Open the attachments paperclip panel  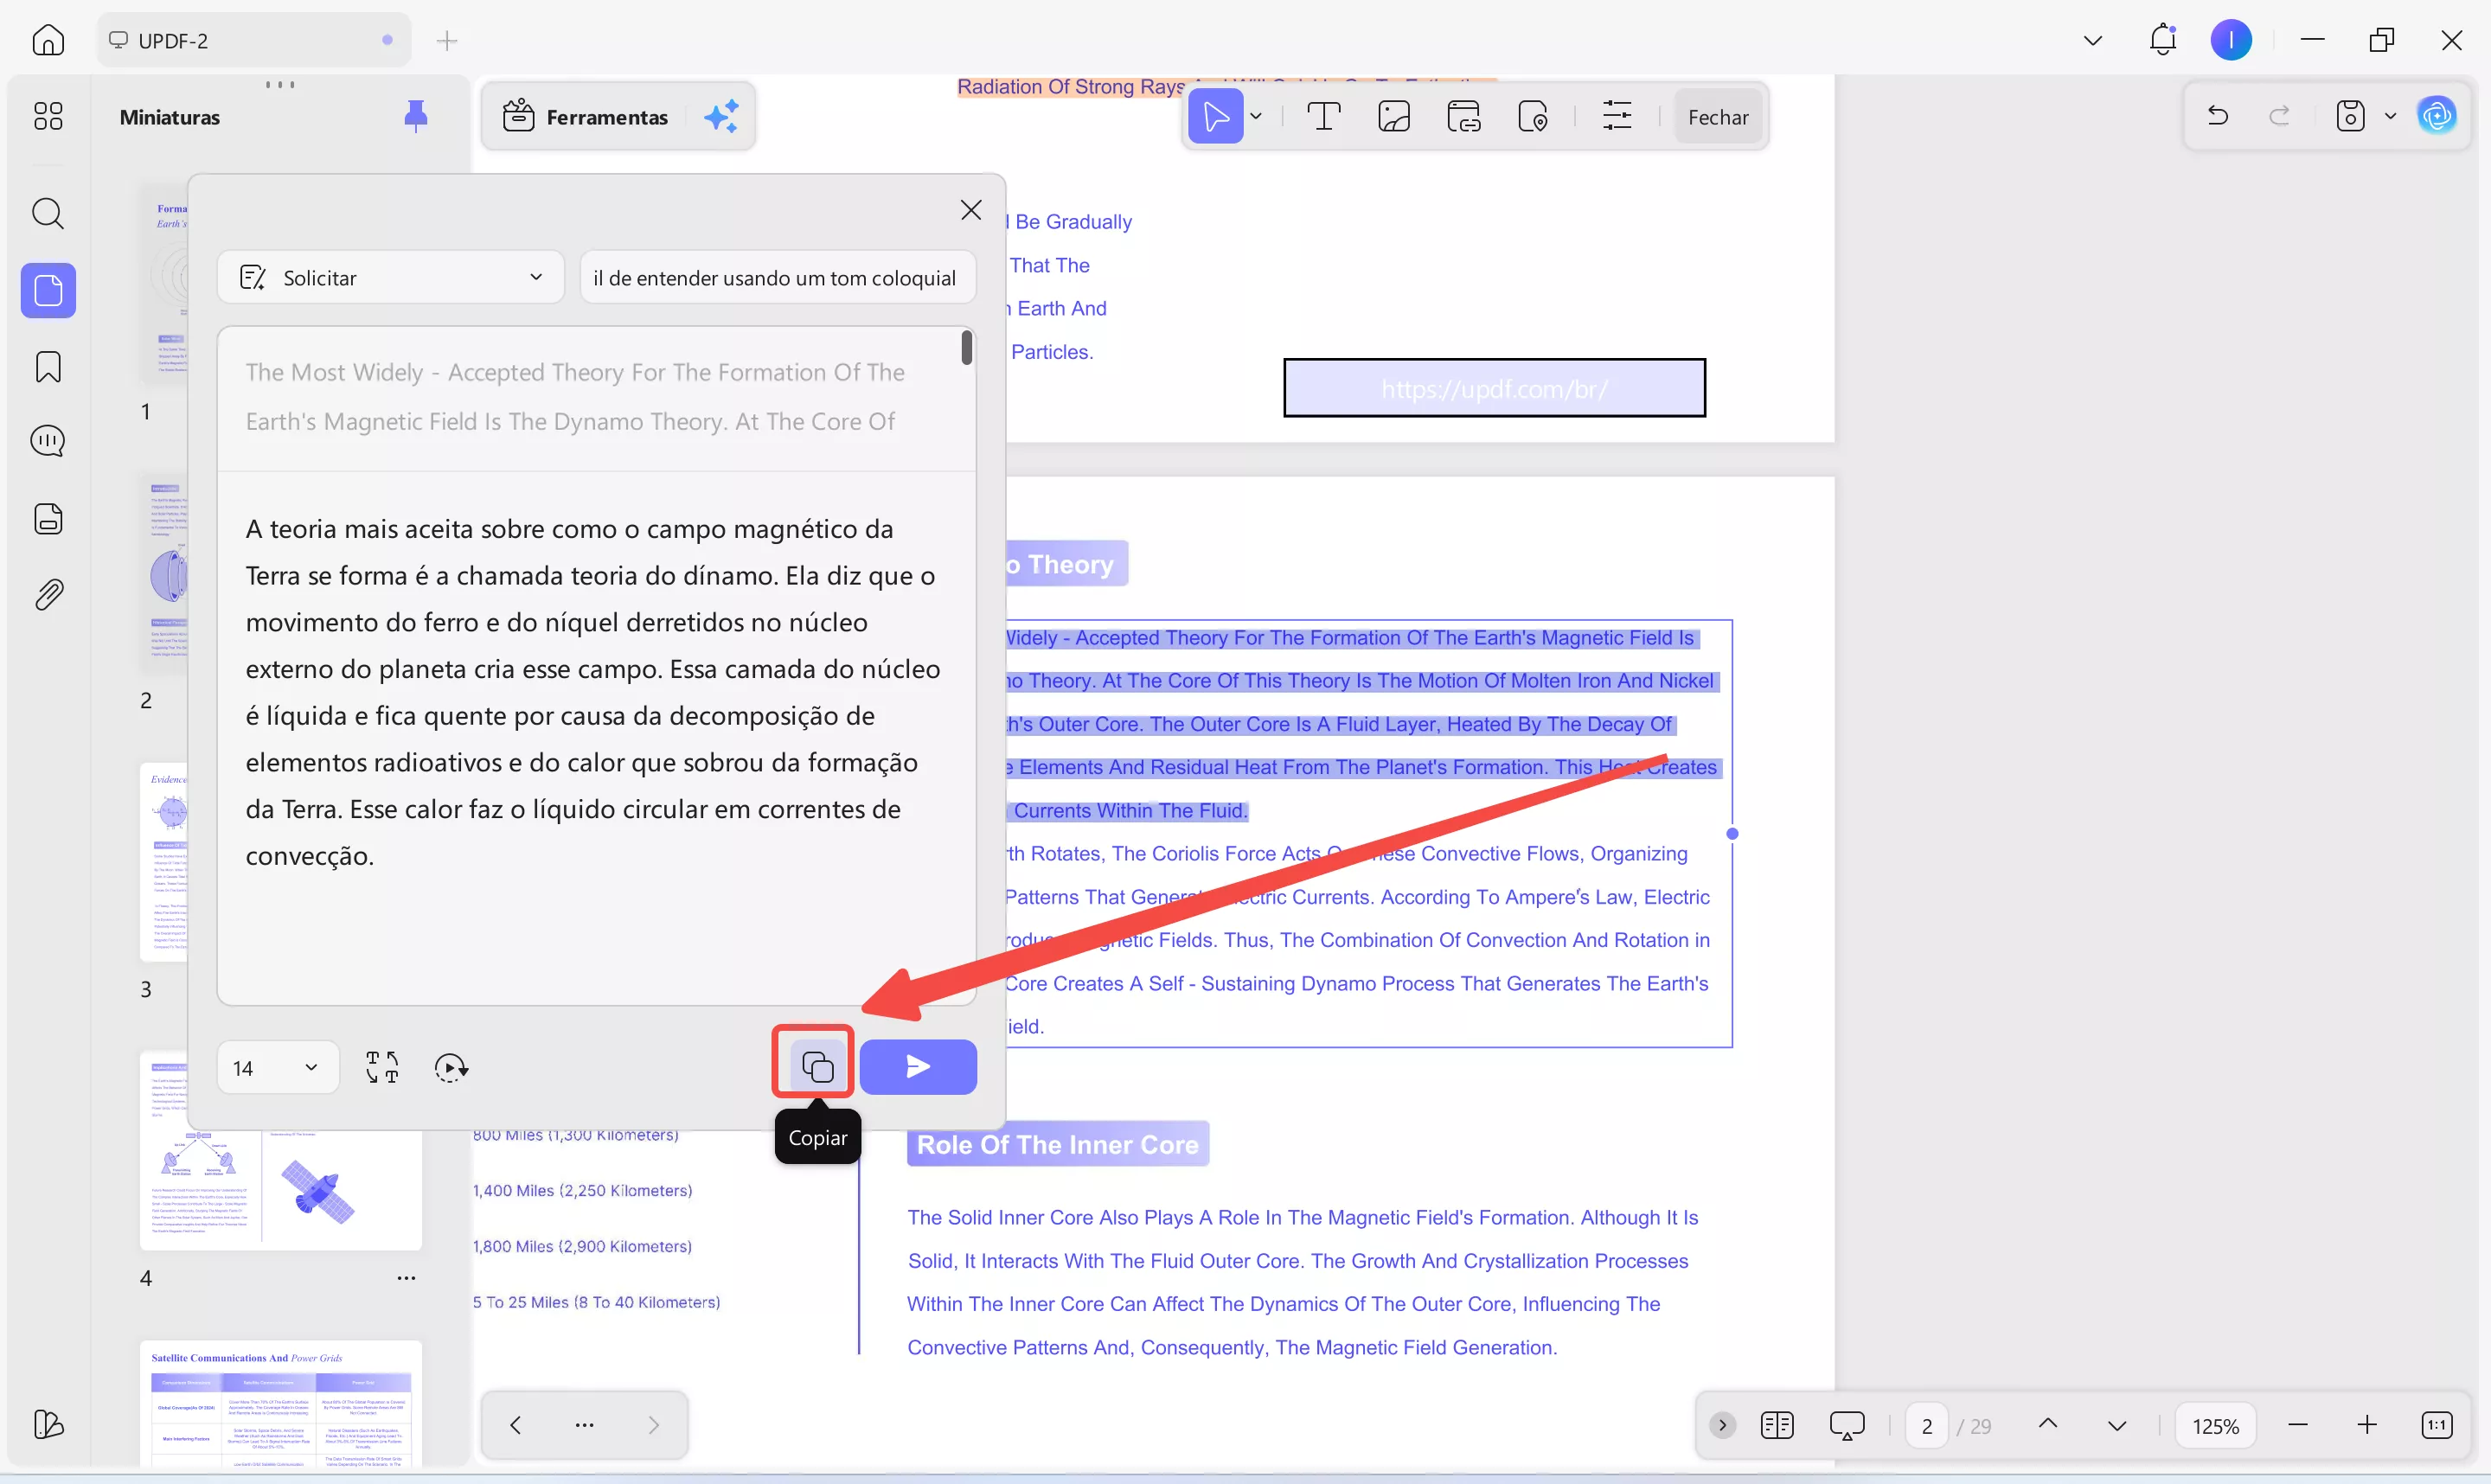point(48,595)
